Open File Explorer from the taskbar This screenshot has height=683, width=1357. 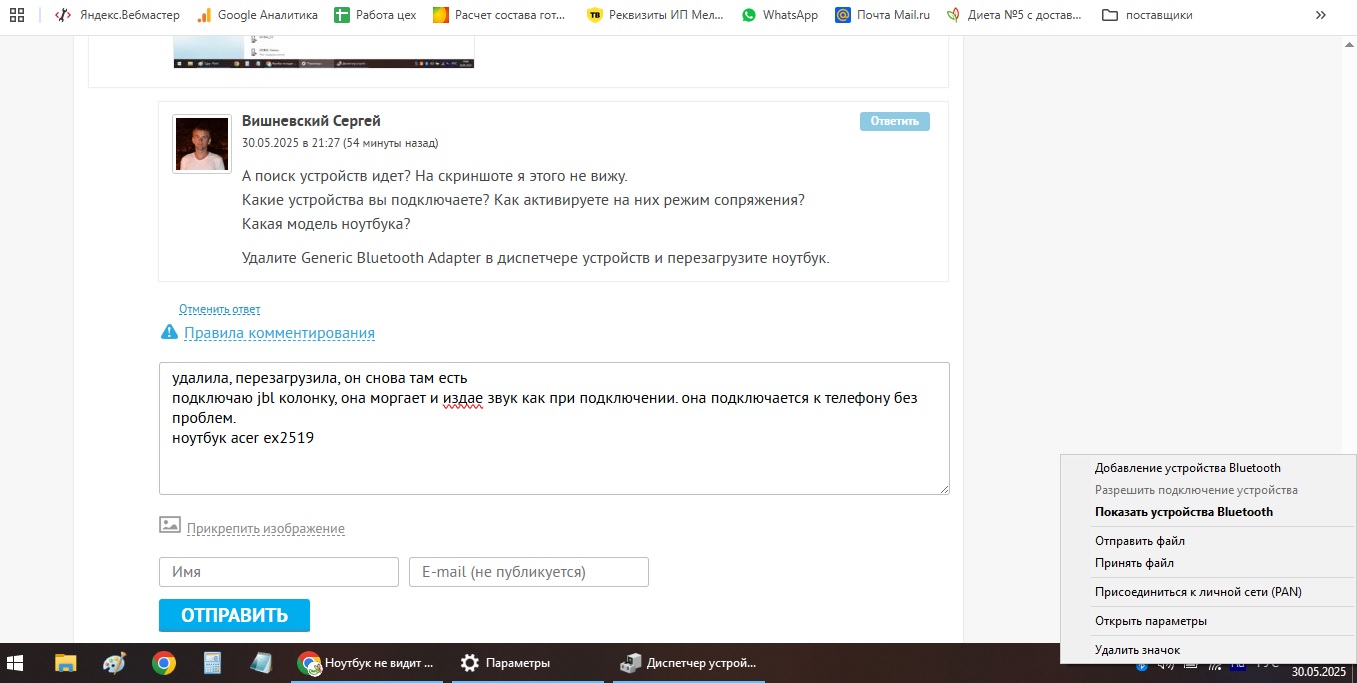tap(66, 663)
